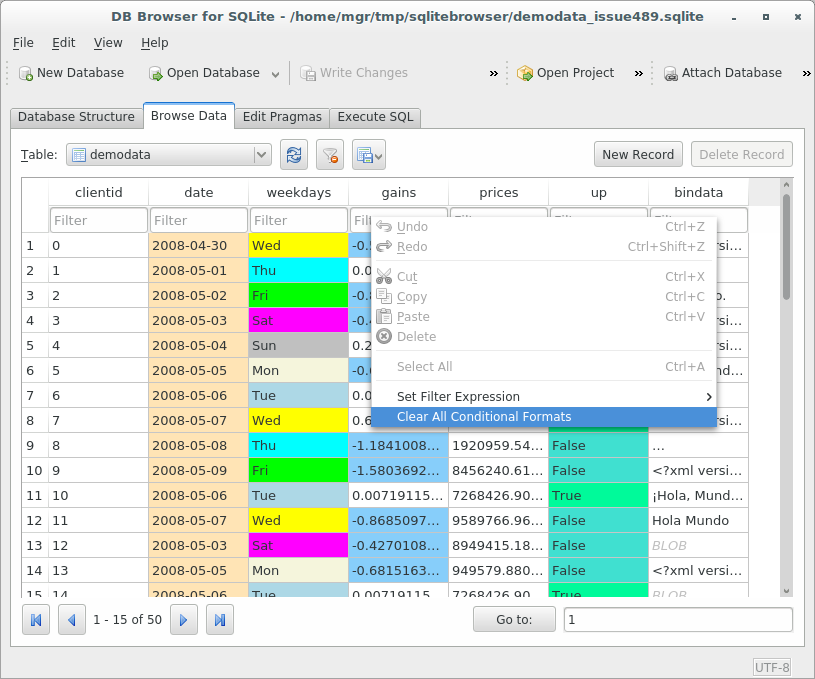The height and width of the screenshot is (679, 815).
Task: Open the File menu
Action: [x=23, y=43]
